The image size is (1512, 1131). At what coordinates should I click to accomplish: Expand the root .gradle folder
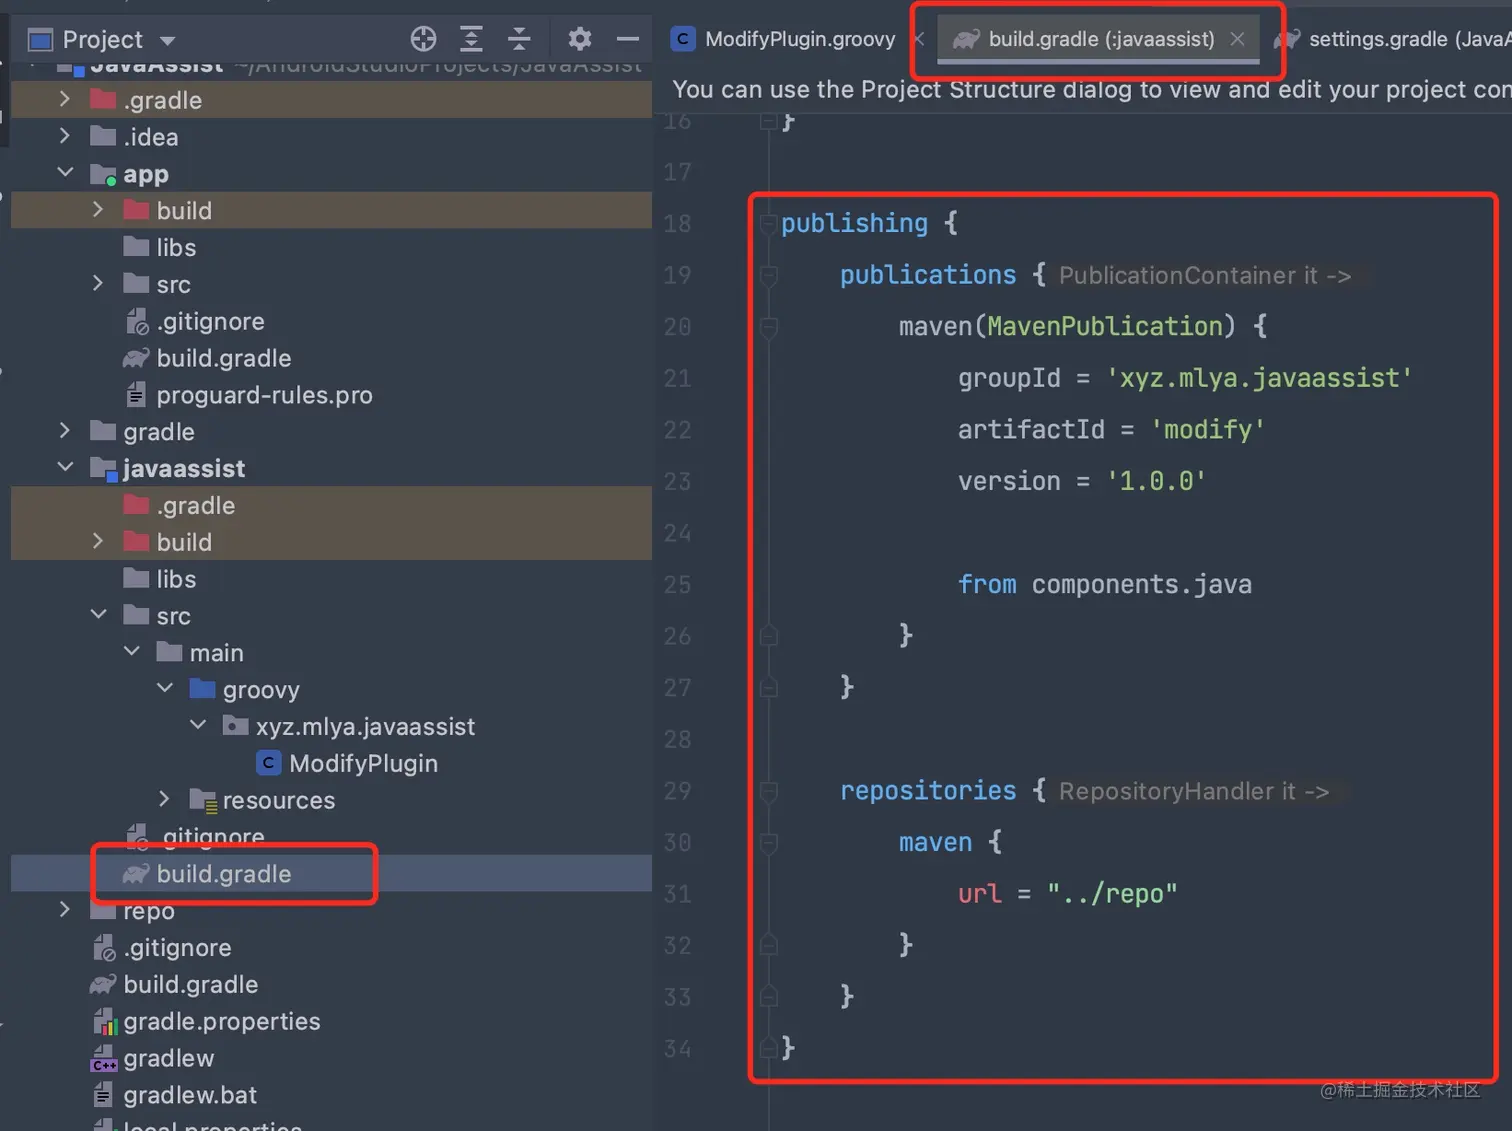pyautogui.click(x=65, y=99)
